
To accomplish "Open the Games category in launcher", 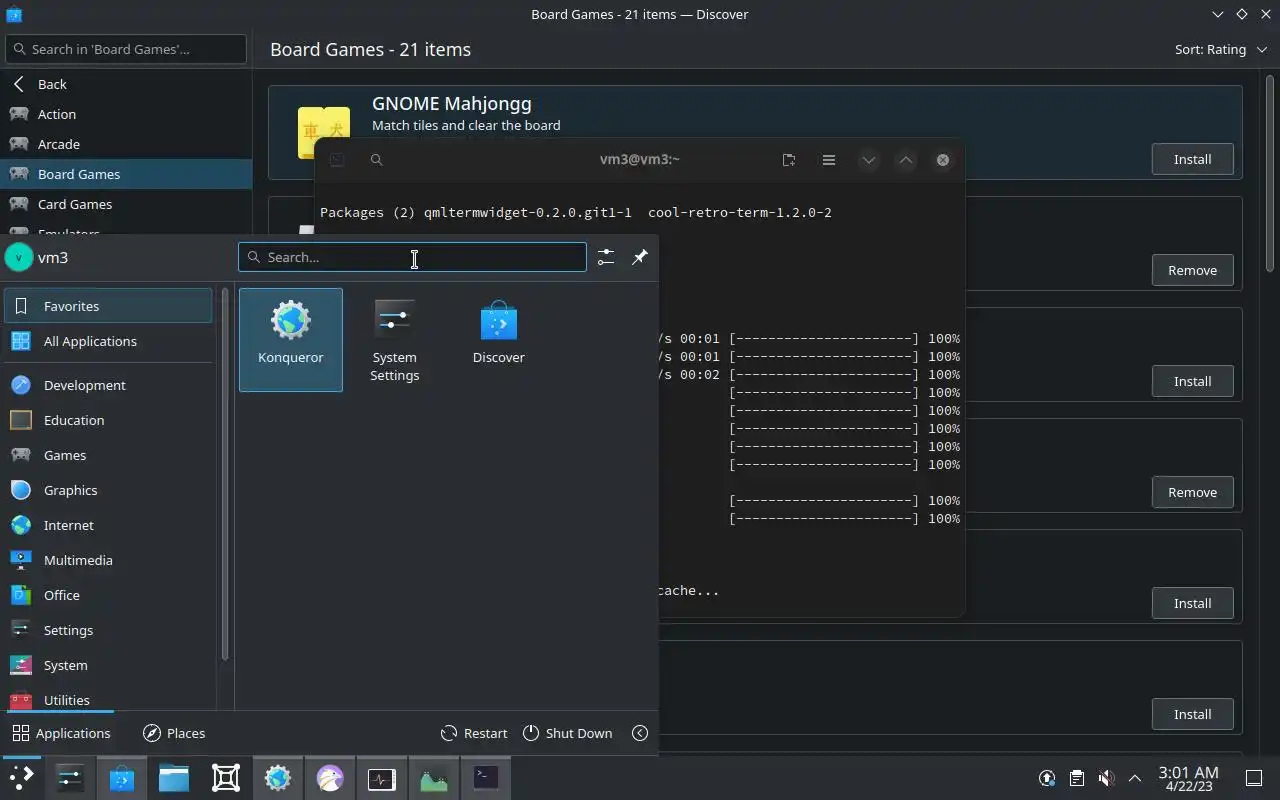I will 108,455.
